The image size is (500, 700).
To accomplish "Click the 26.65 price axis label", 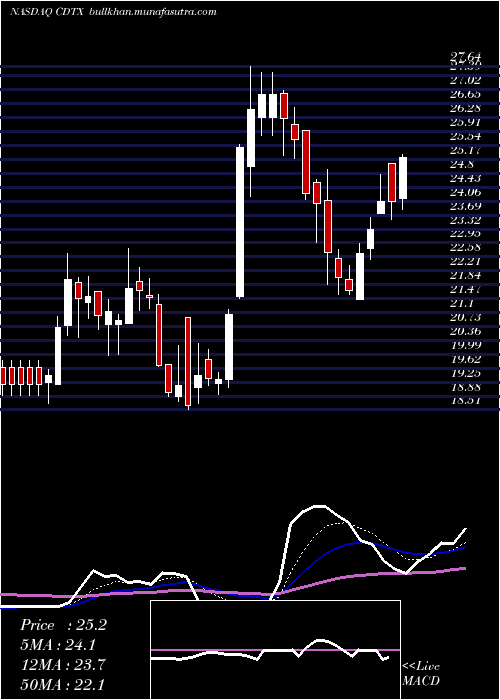I will (x=467, y=94).
